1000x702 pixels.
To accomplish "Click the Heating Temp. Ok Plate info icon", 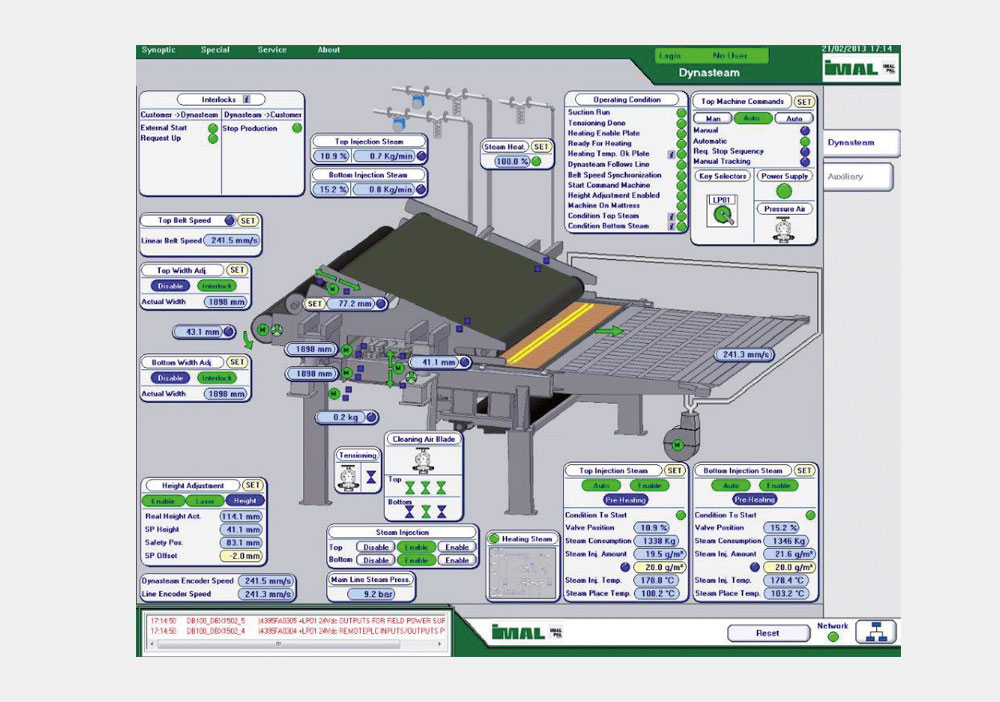I will click(x=672, y=154).
